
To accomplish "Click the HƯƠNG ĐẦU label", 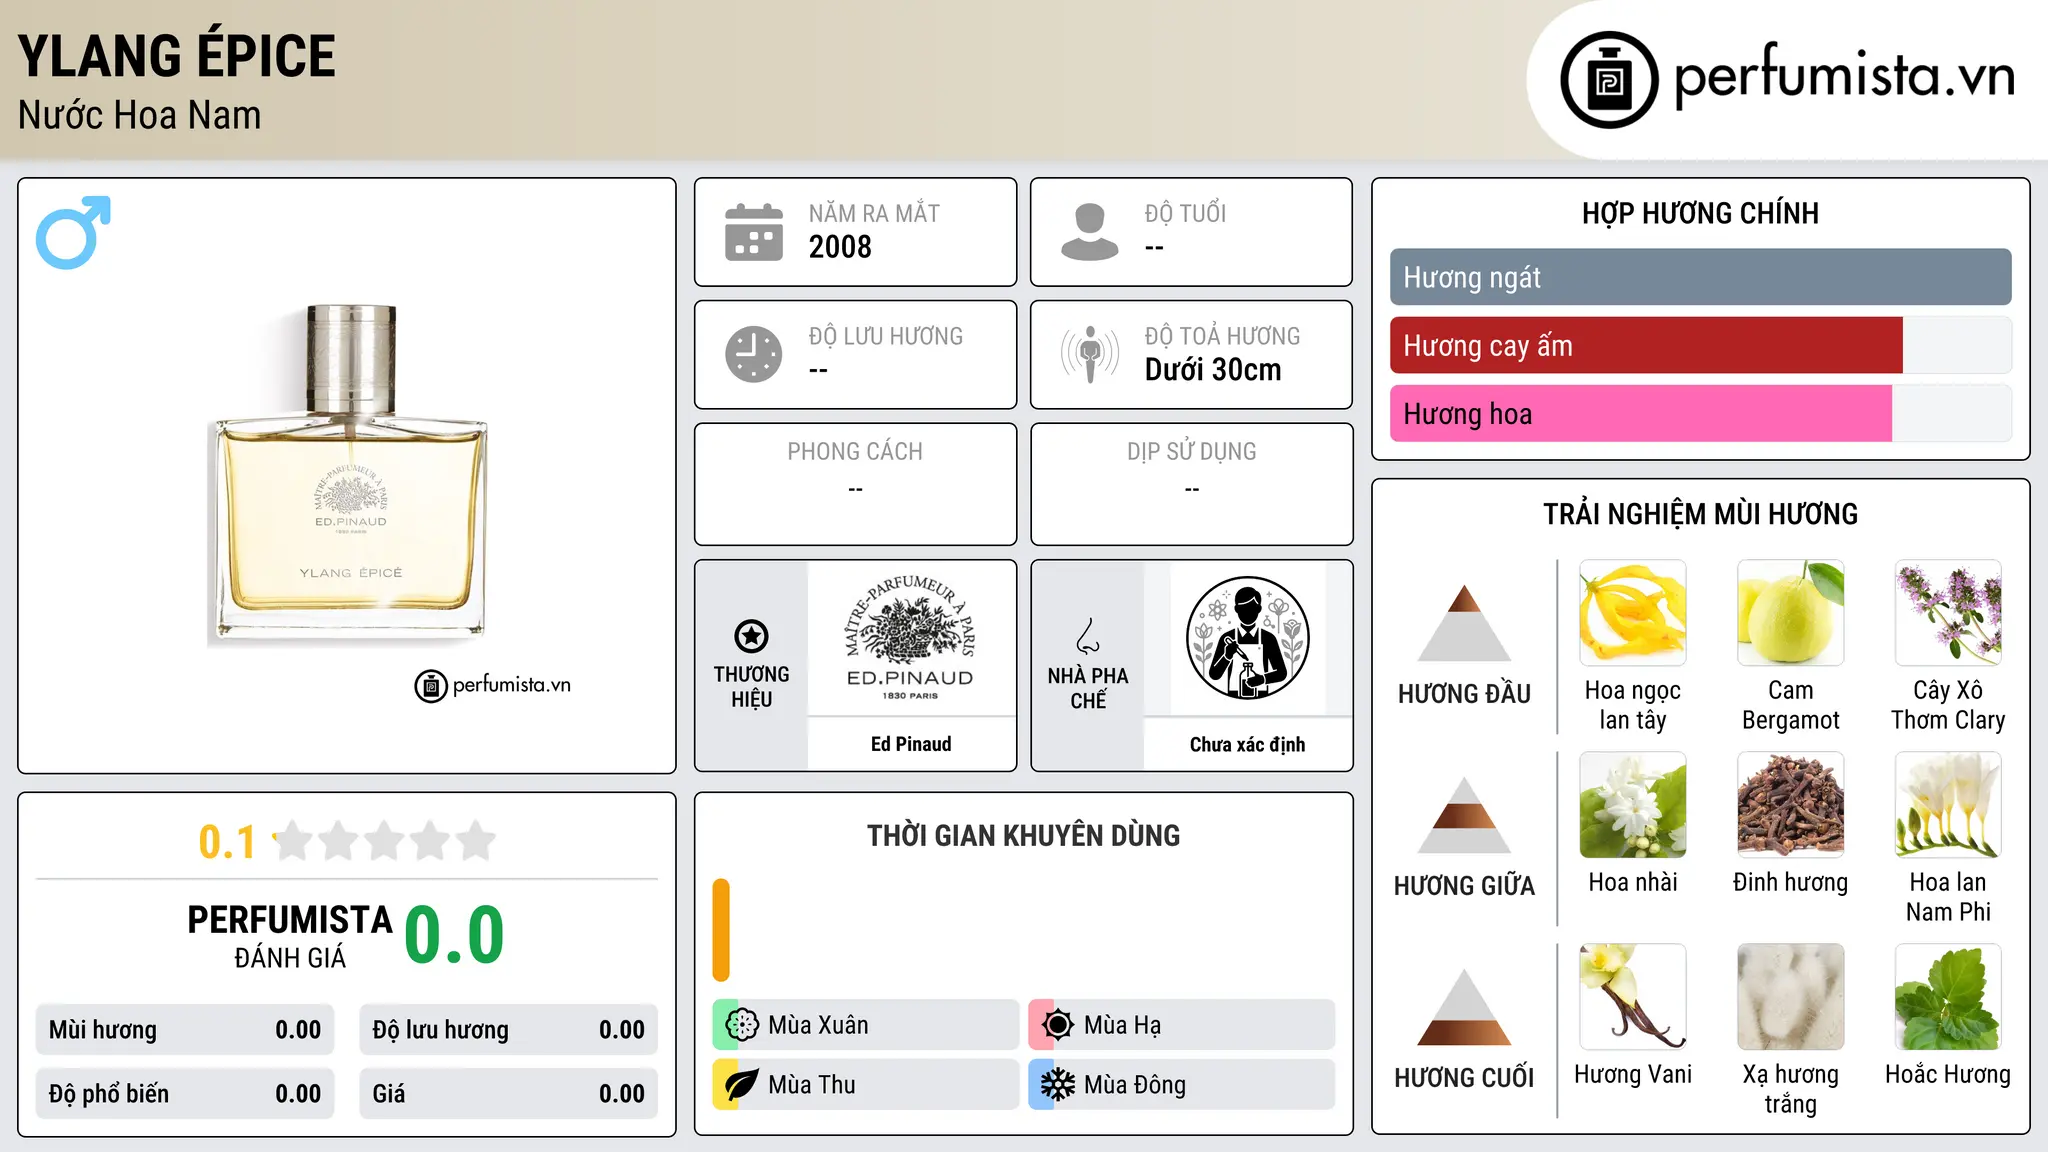I will 1464,694.
